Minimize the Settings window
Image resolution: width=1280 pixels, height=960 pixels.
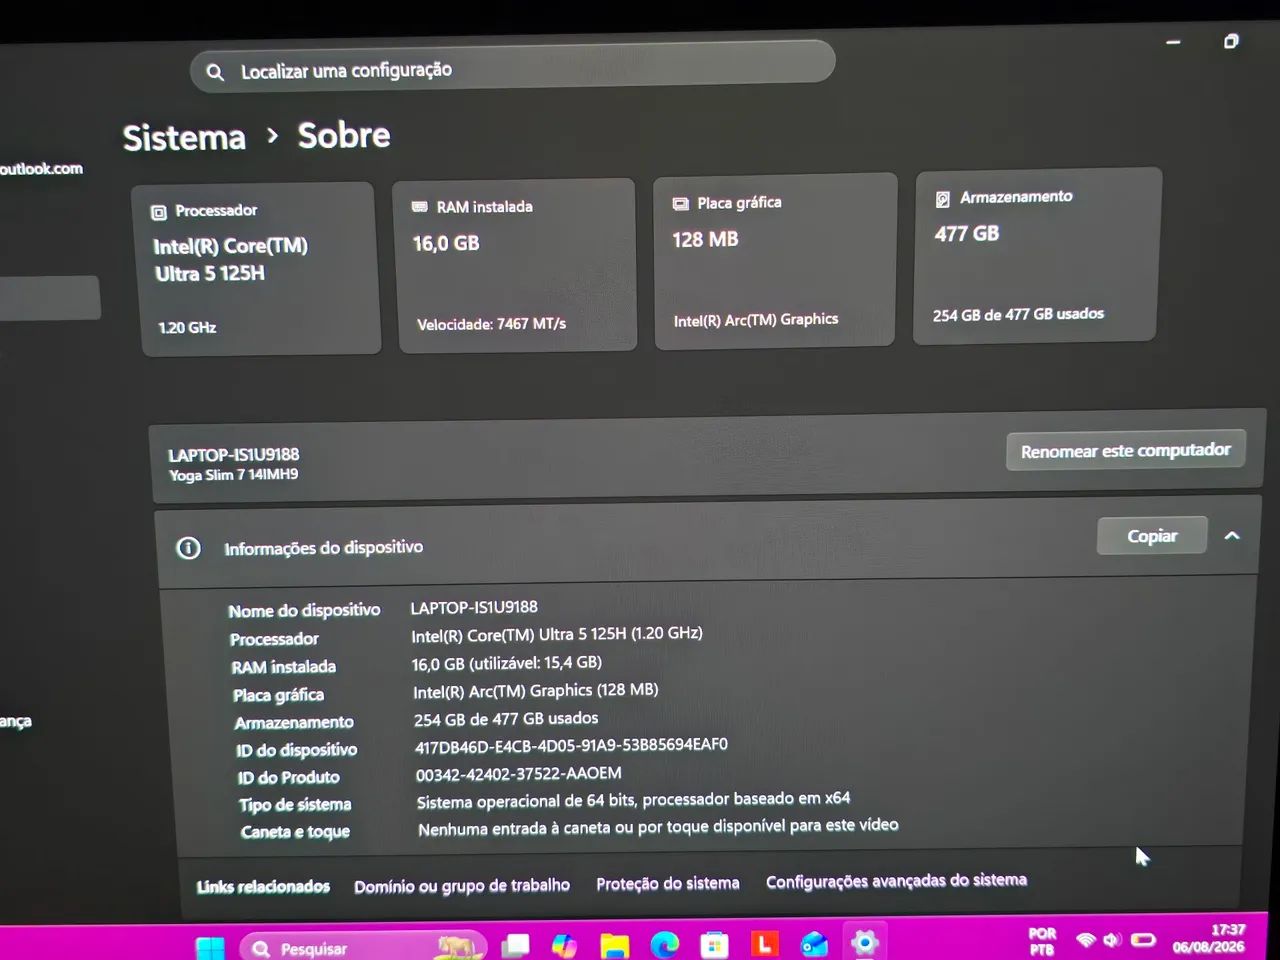pyautogui.click(x=1173, y=42)
